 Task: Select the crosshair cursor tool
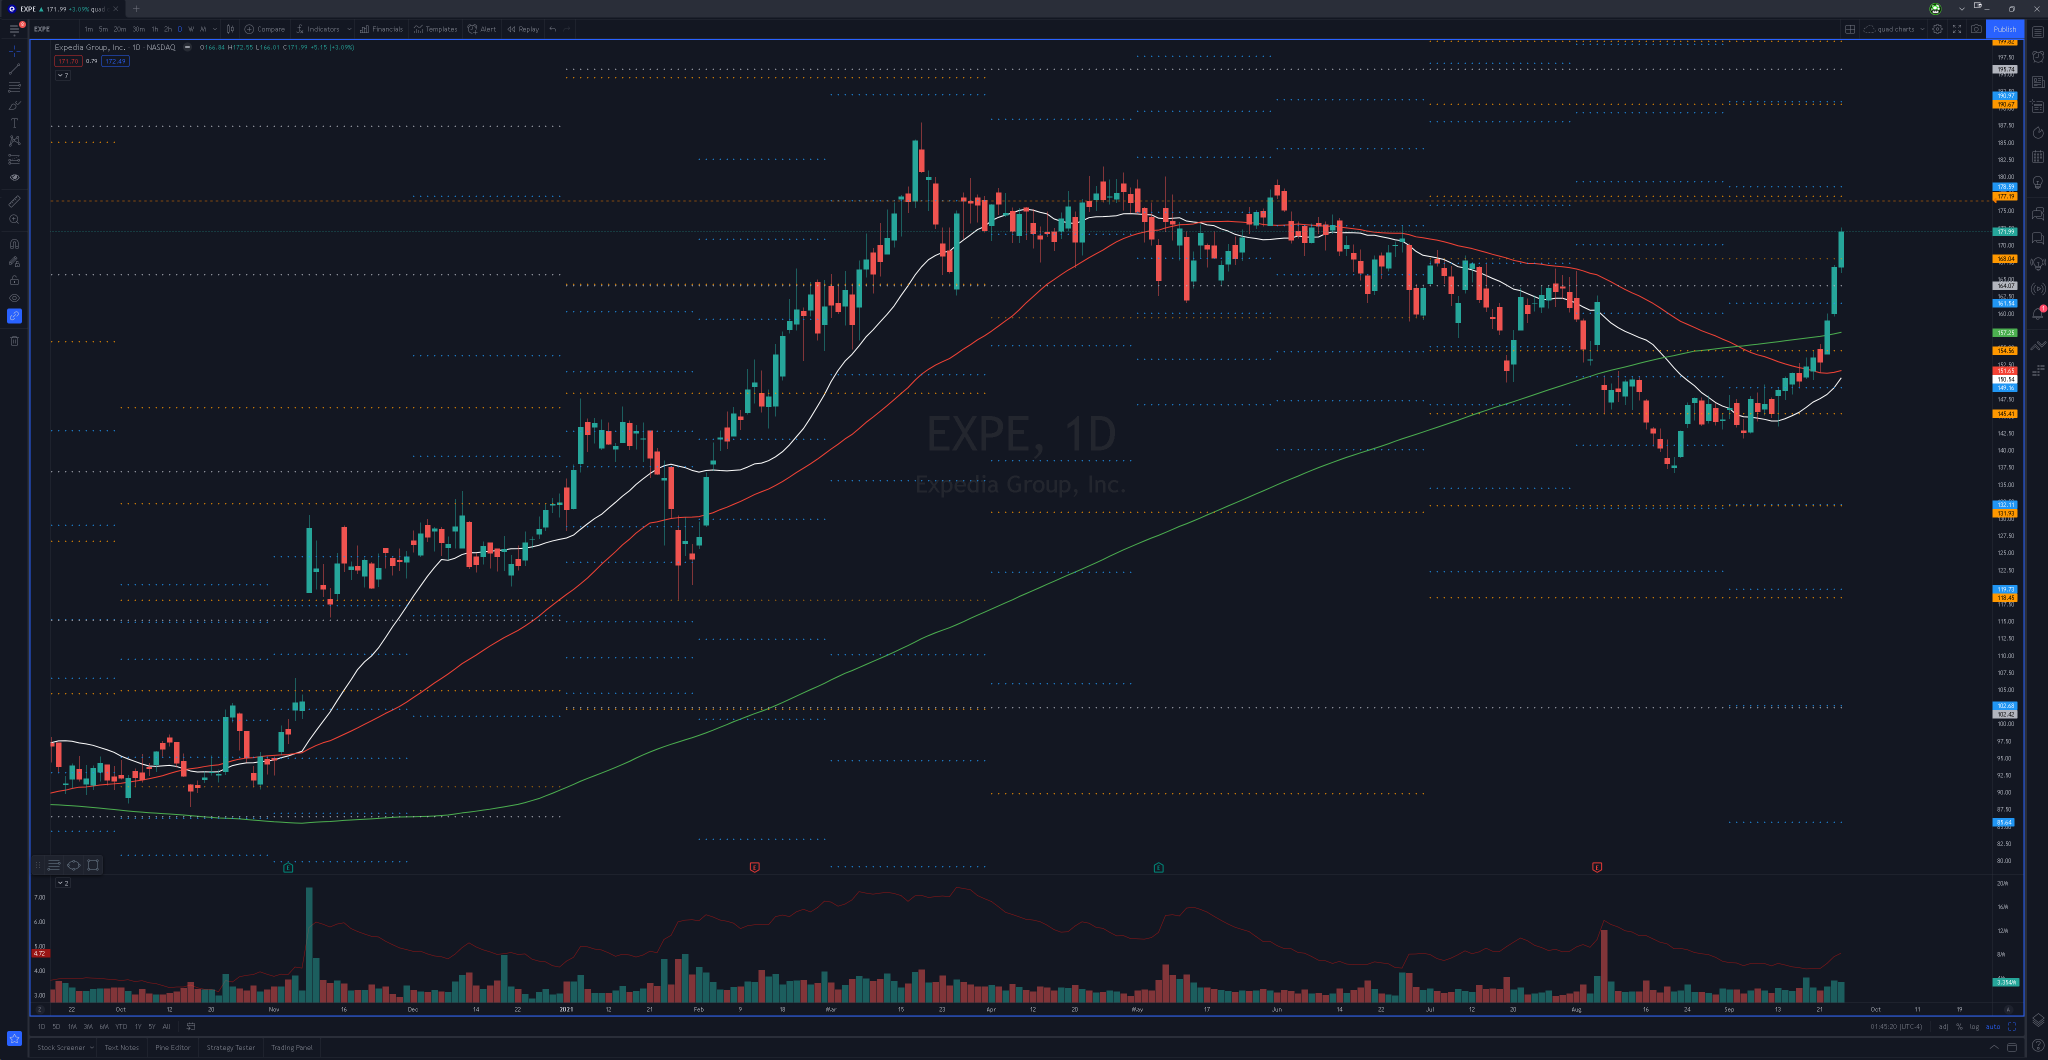[x=14, y=50]
